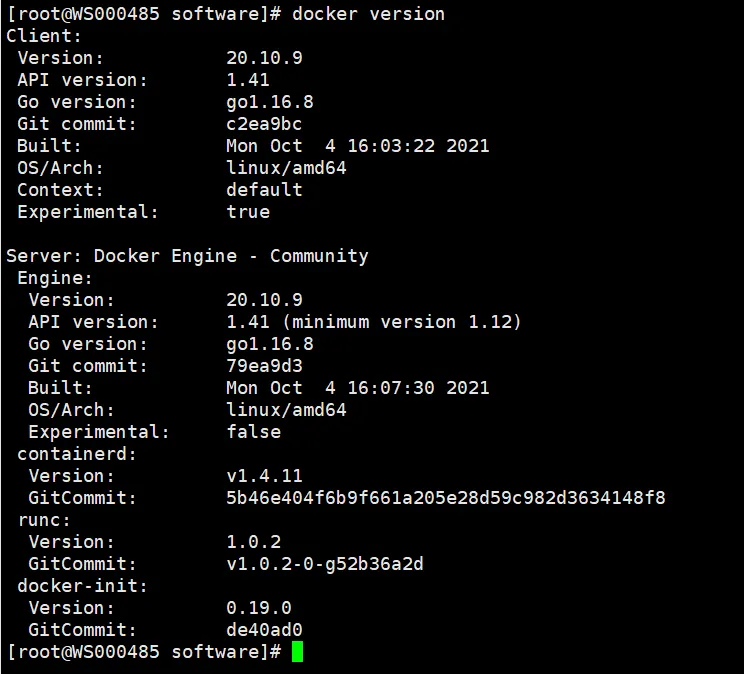744x674 pixels.
Task: Click the containerd version v1.4.11
Action: [x=264, y=476]
